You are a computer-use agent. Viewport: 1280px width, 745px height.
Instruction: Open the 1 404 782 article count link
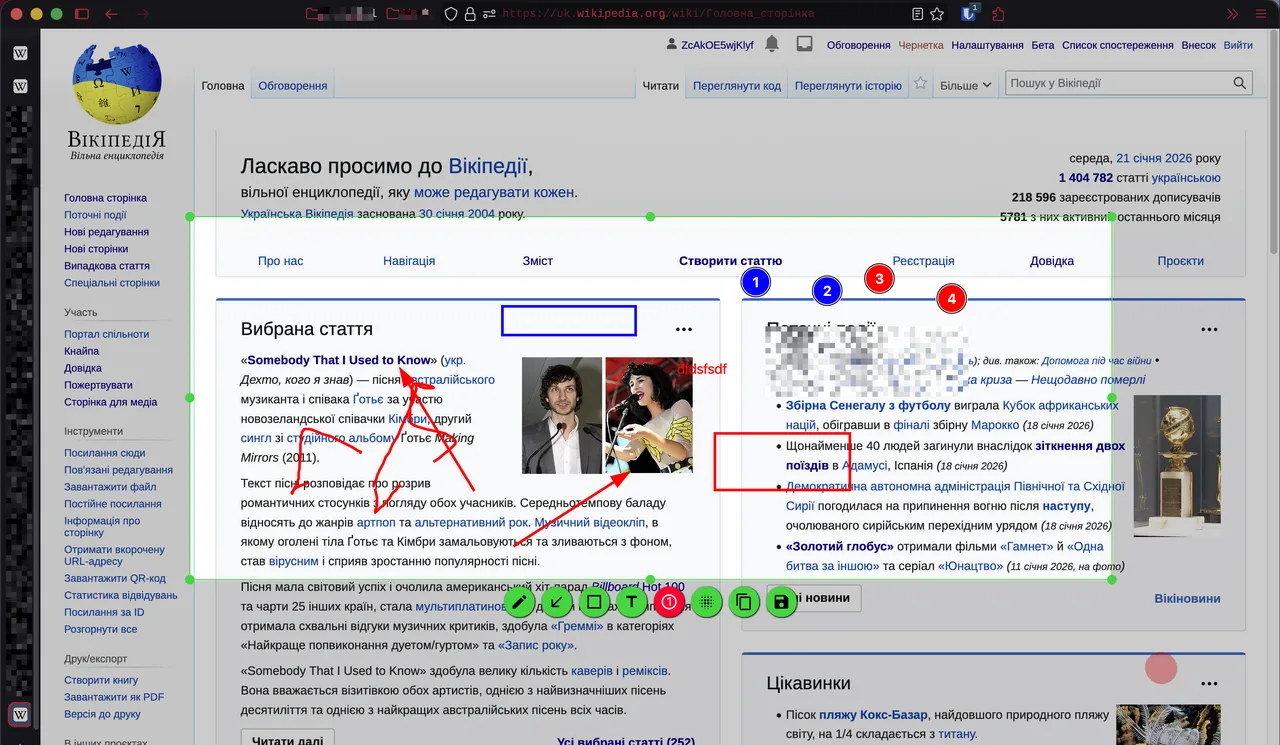(x=1086, y=178)
